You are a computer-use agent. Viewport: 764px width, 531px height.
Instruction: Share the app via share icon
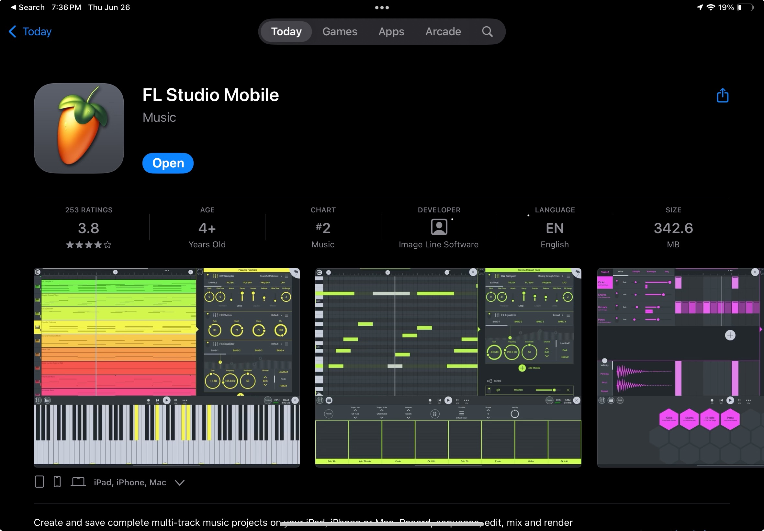723,95
